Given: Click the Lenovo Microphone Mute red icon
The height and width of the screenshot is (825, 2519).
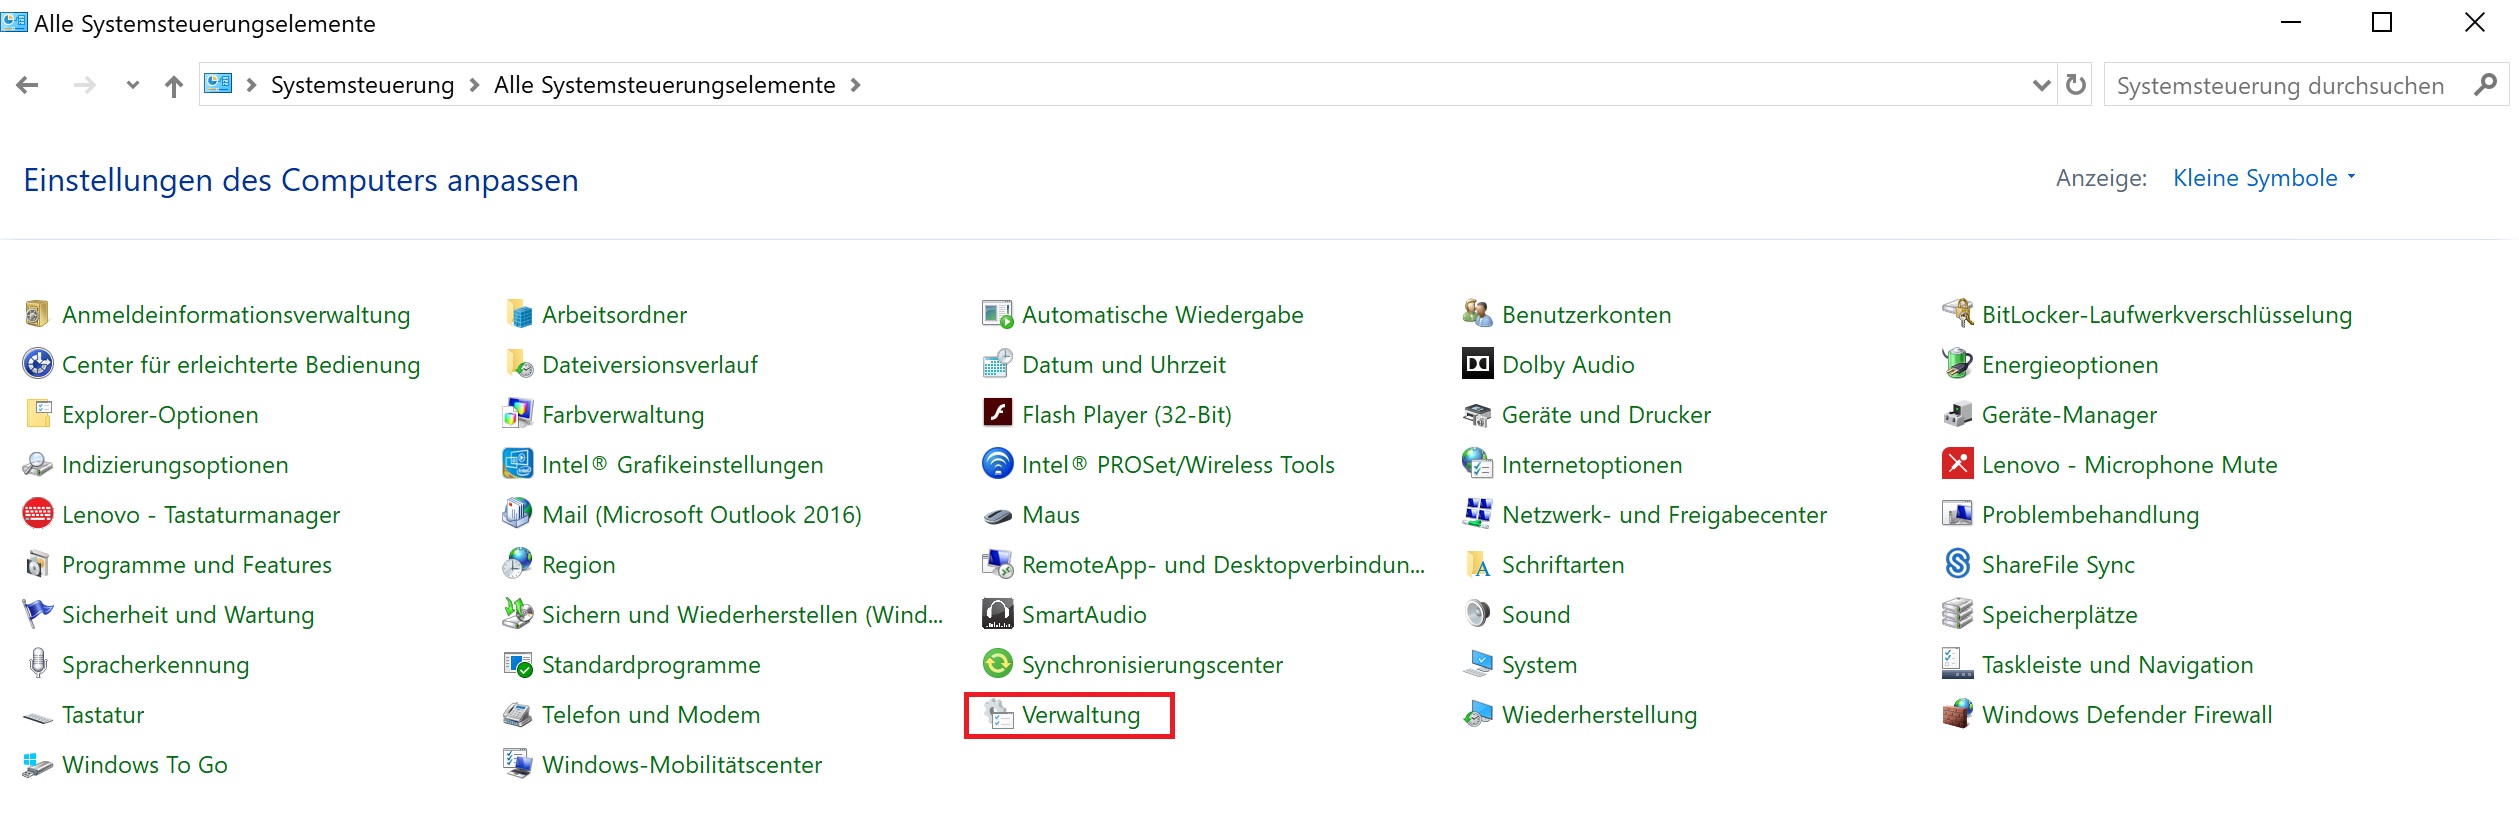Looking at the screenshot, I should point(1958,464).
